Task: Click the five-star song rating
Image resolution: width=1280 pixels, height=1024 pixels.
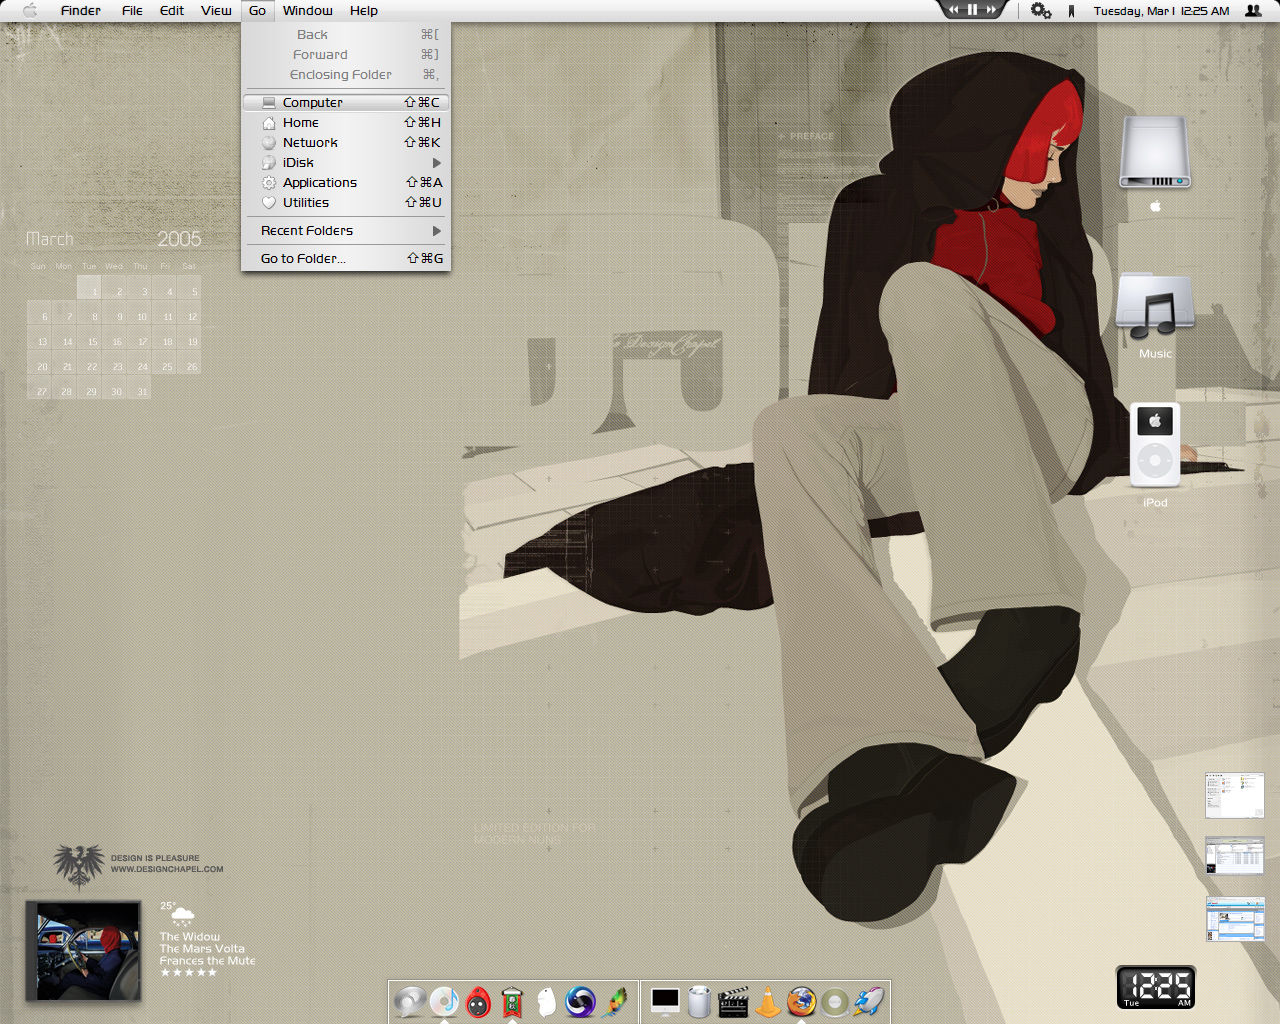Action: [x=188, y=972]
